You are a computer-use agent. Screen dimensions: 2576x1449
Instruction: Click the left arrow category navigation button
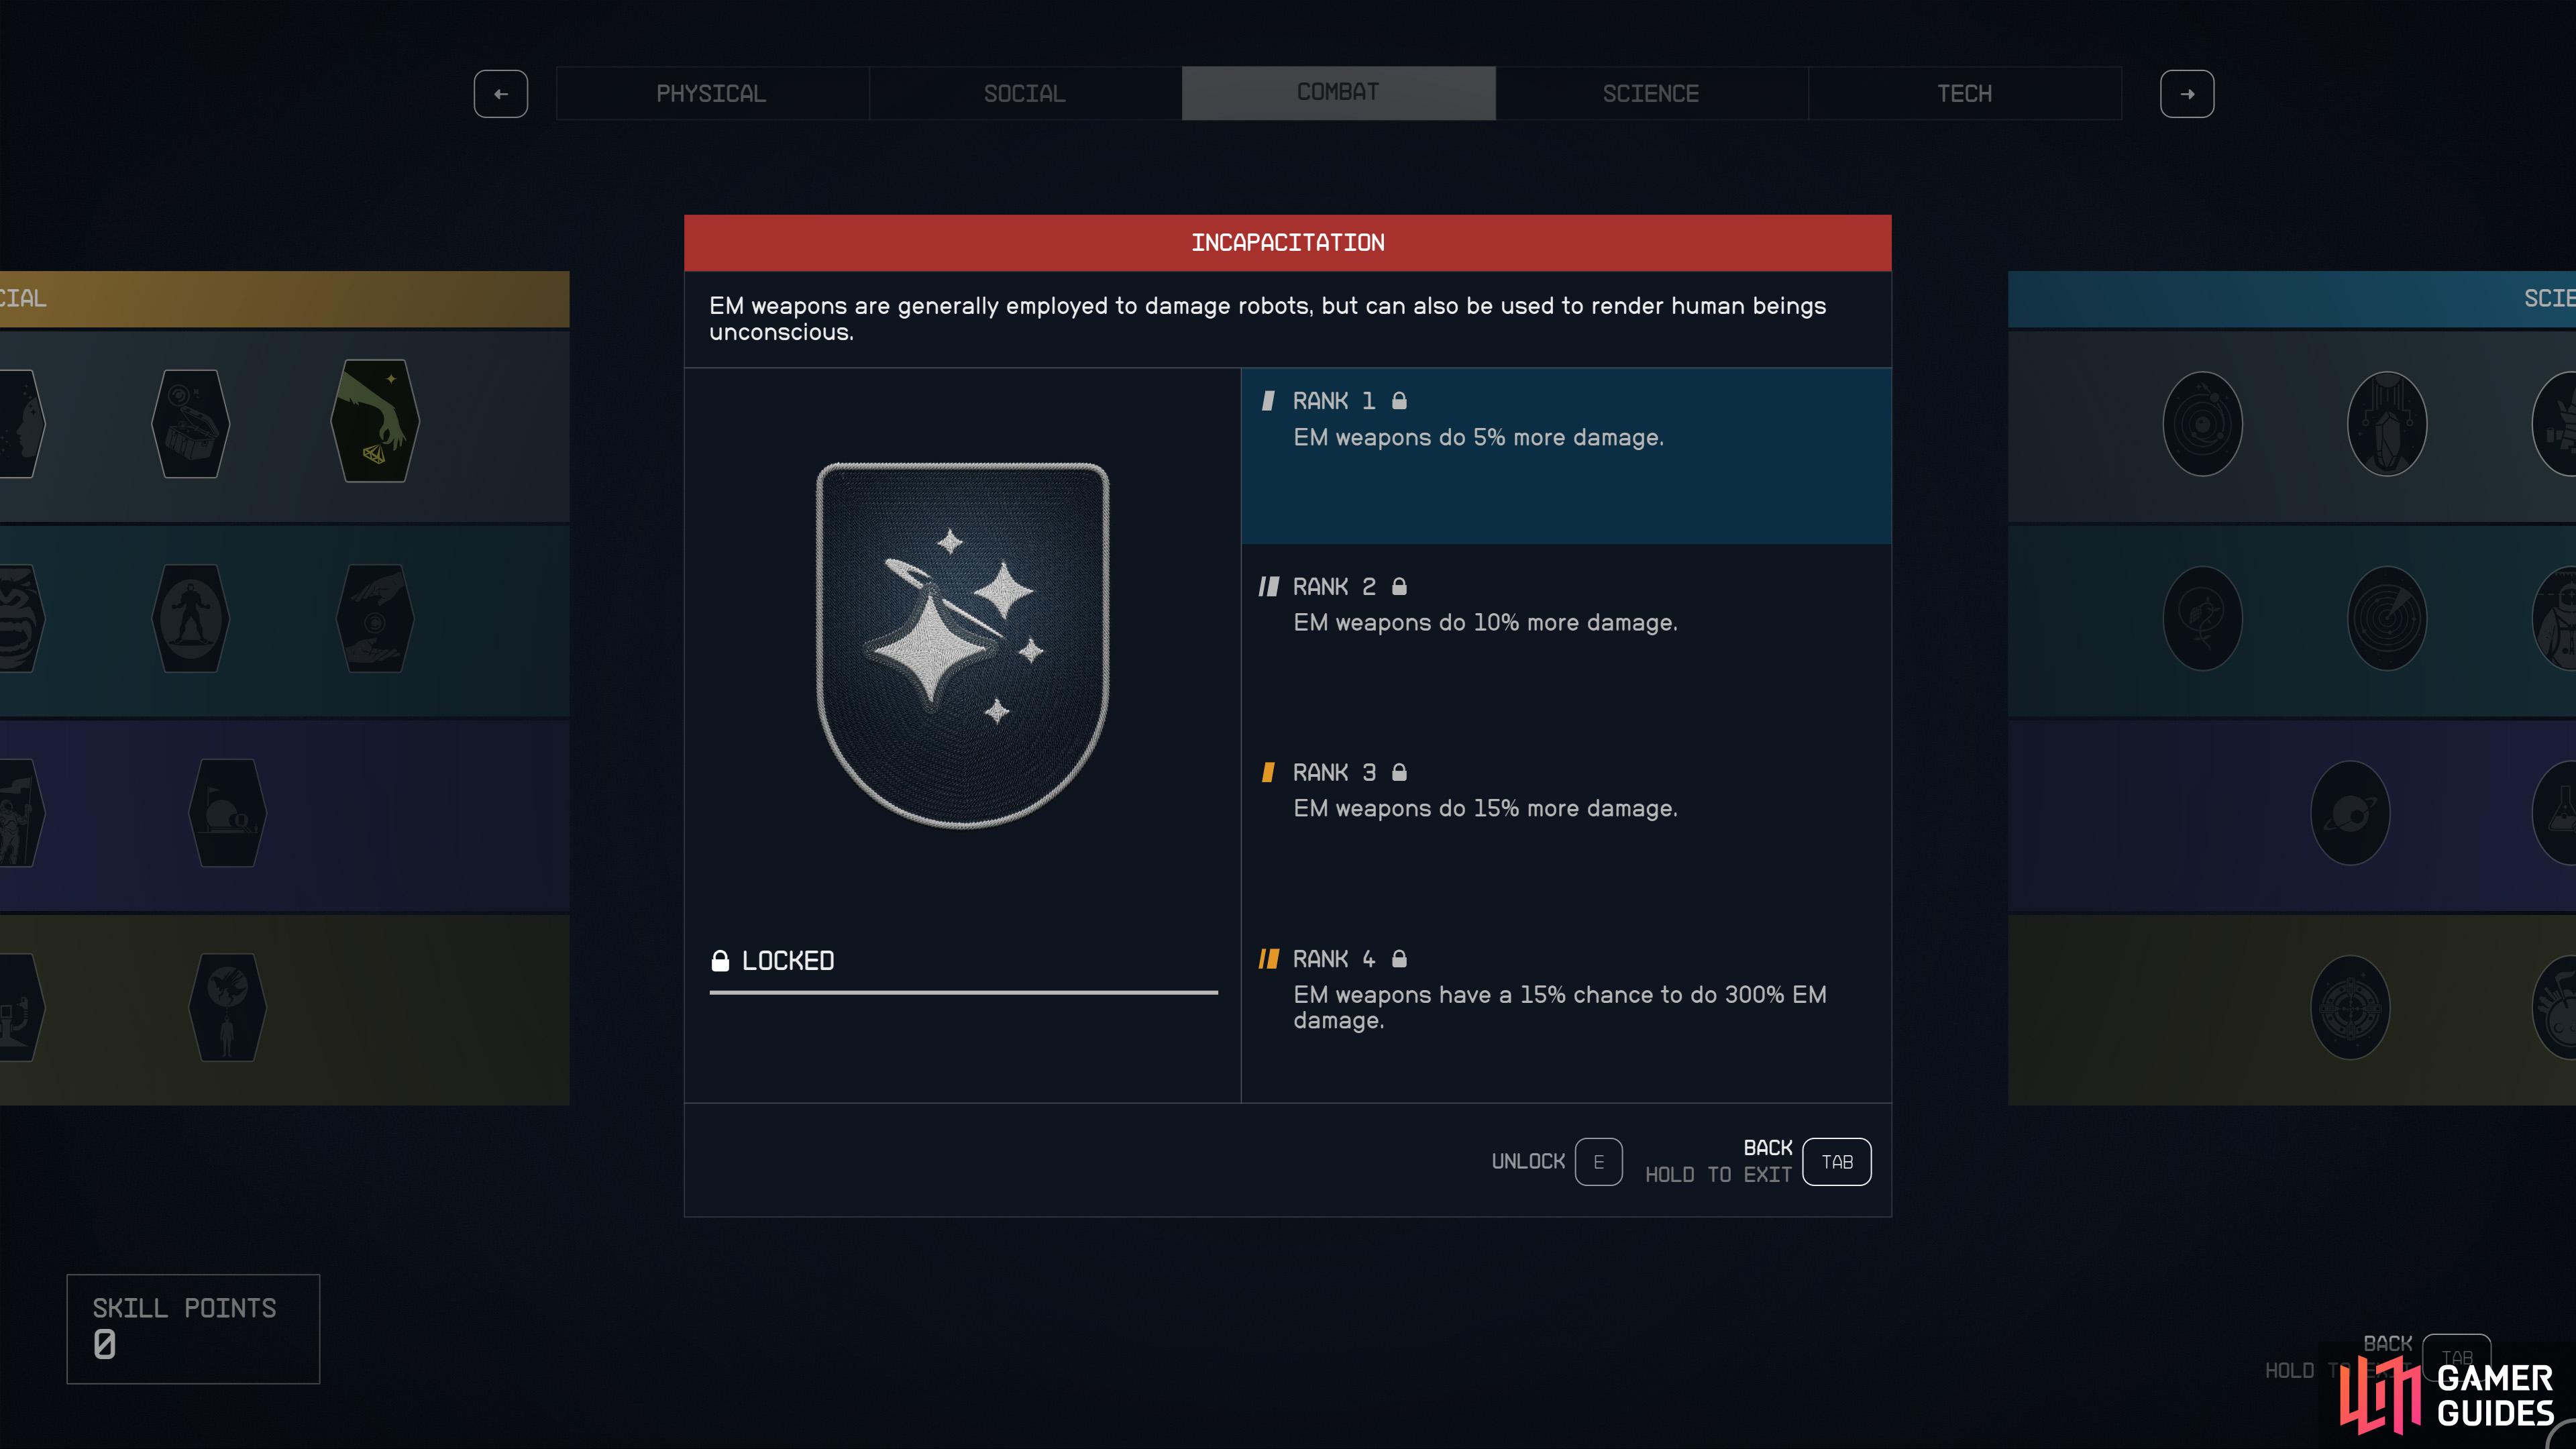[x=501, y=94]
